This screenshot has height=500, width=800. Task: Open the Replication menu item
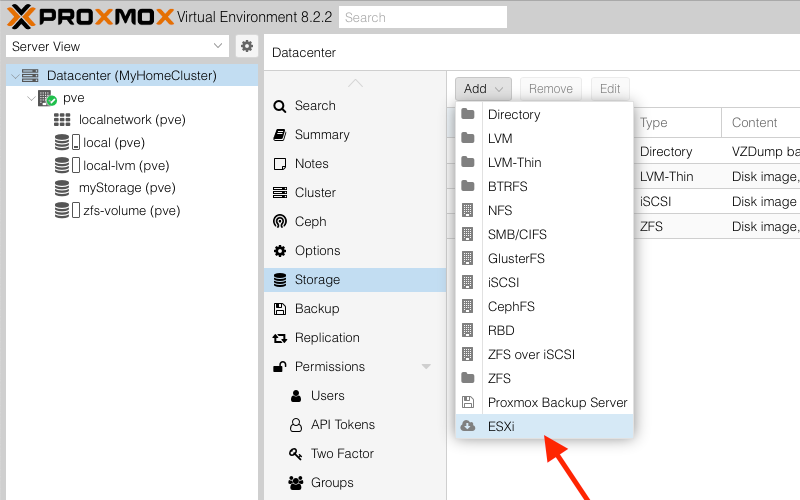tap(355, 338)
